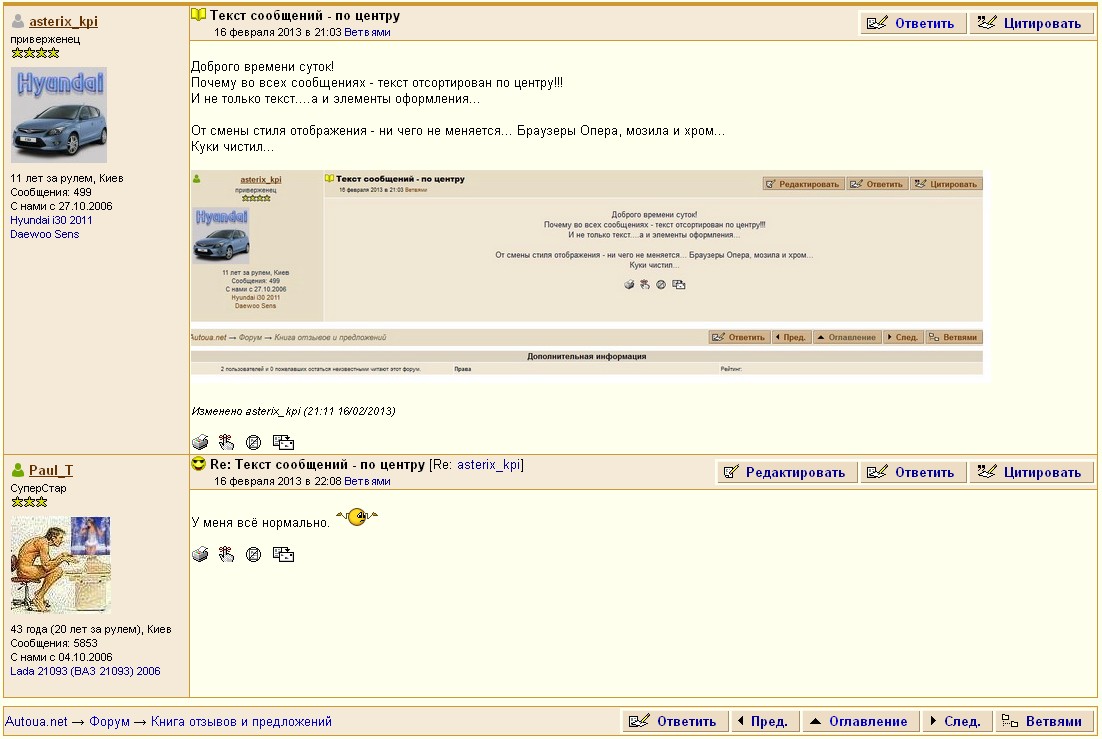Viewport: 1102px width, 739px height.
Task: Open the Hyundai i30 2011 car link
Action: tap(51, 220)
